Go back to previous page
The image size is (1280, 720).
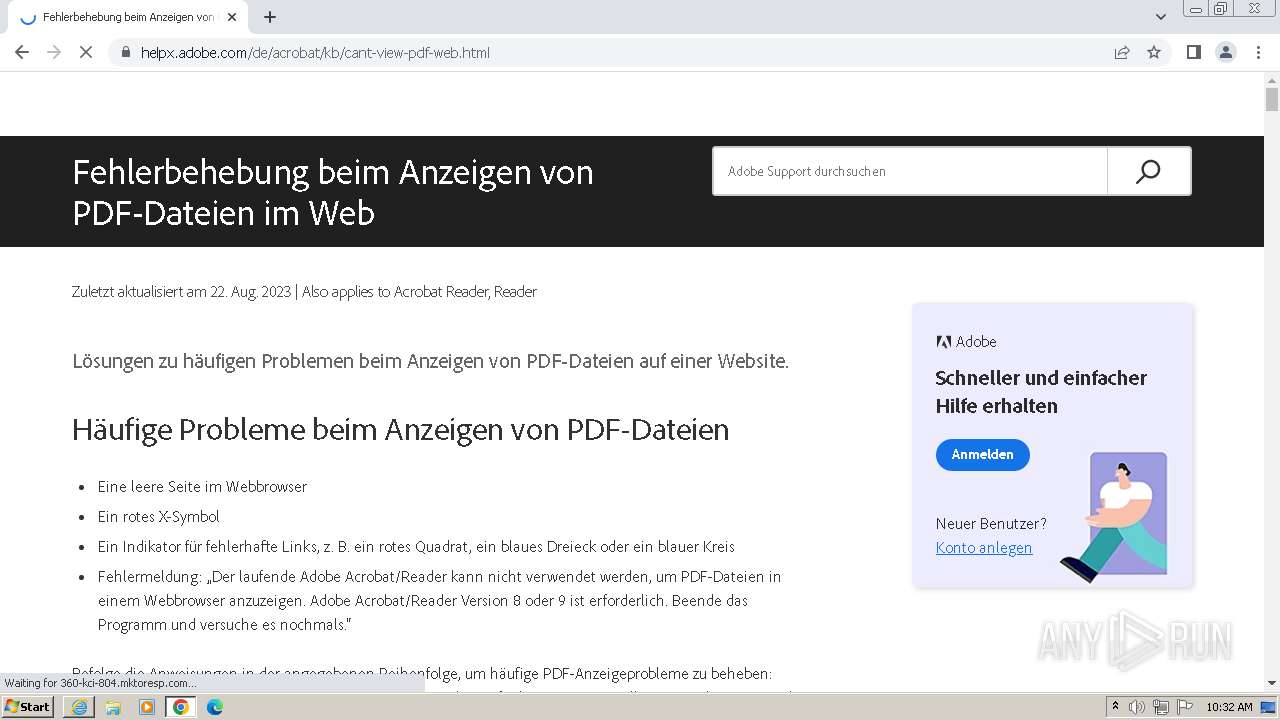point(22,52)
